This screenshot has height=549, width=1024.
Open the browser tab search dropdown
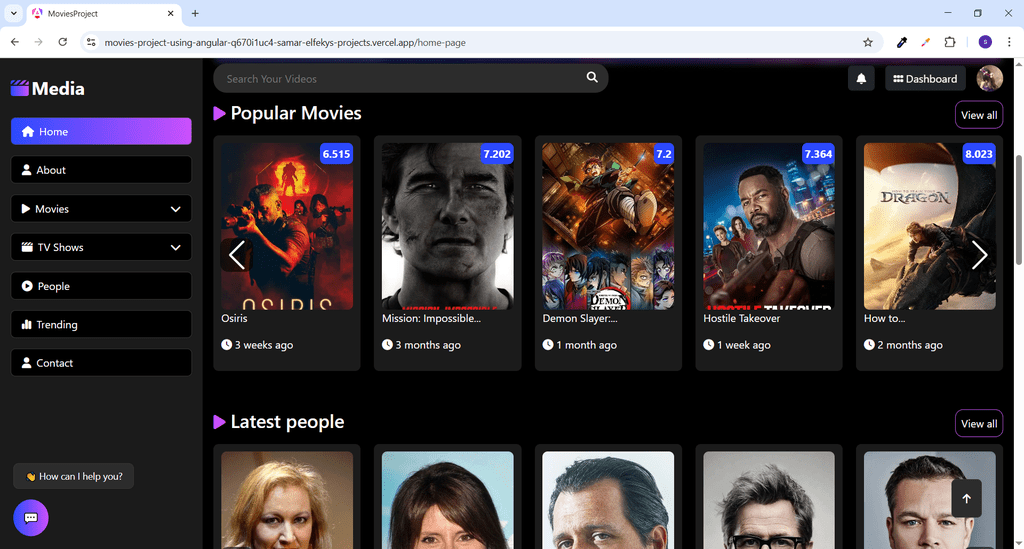click(13, 13)
